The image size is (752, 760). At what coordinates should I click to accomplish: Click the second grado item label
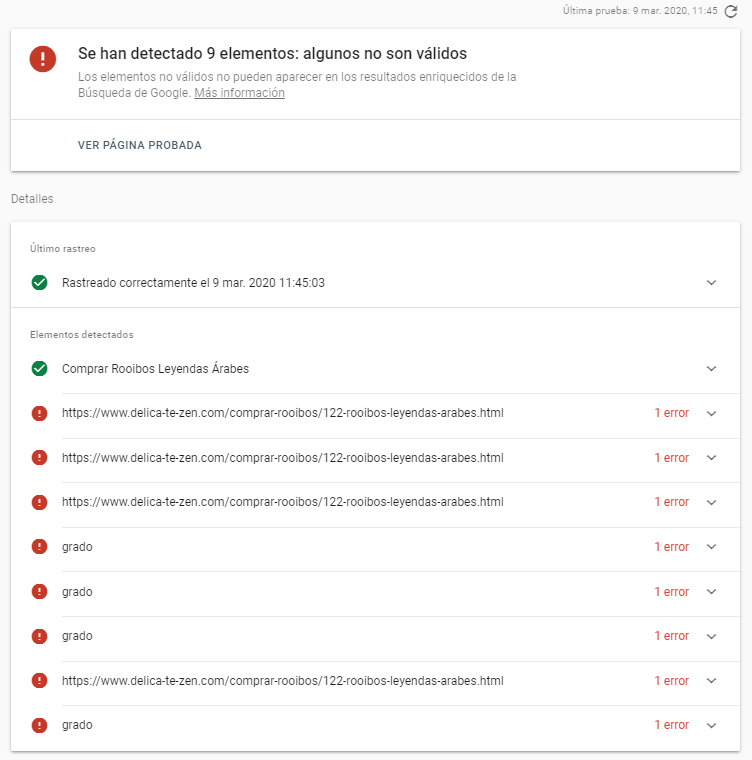coord(77,592)
